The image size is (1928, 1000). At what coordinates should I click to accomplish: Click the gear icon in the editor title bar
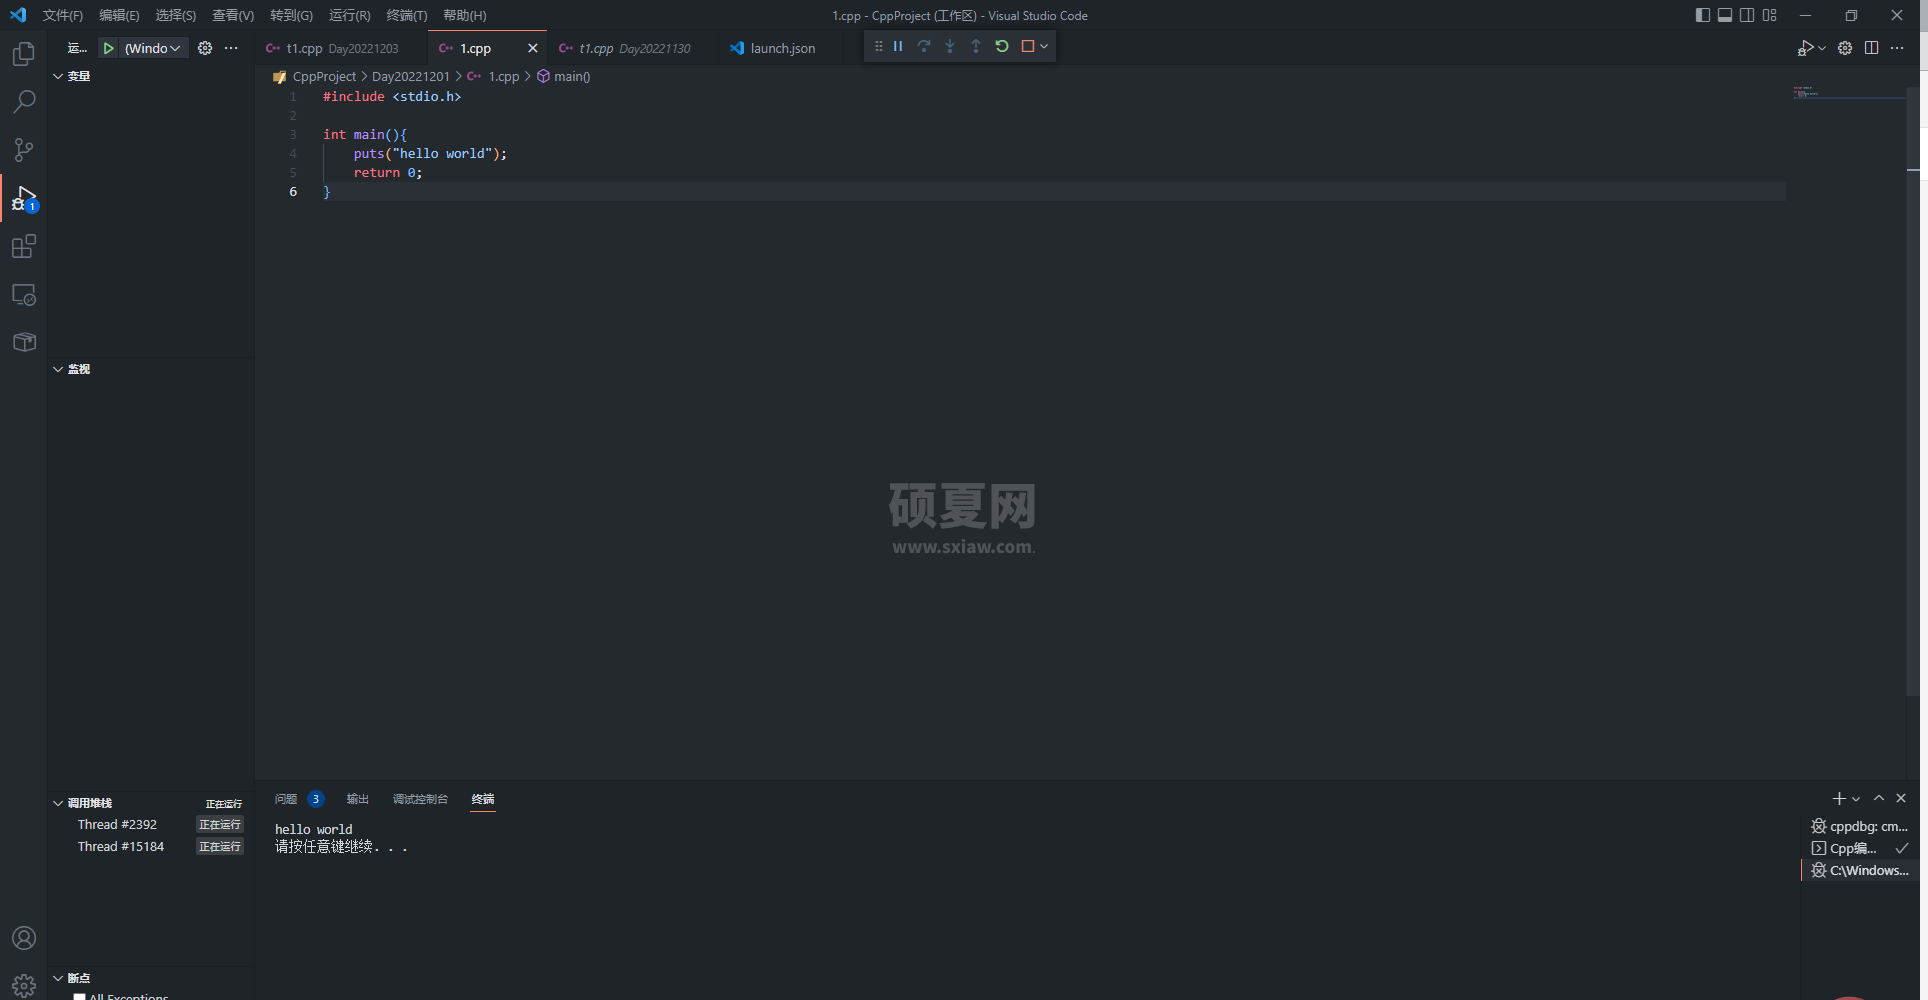(1845, 48)
